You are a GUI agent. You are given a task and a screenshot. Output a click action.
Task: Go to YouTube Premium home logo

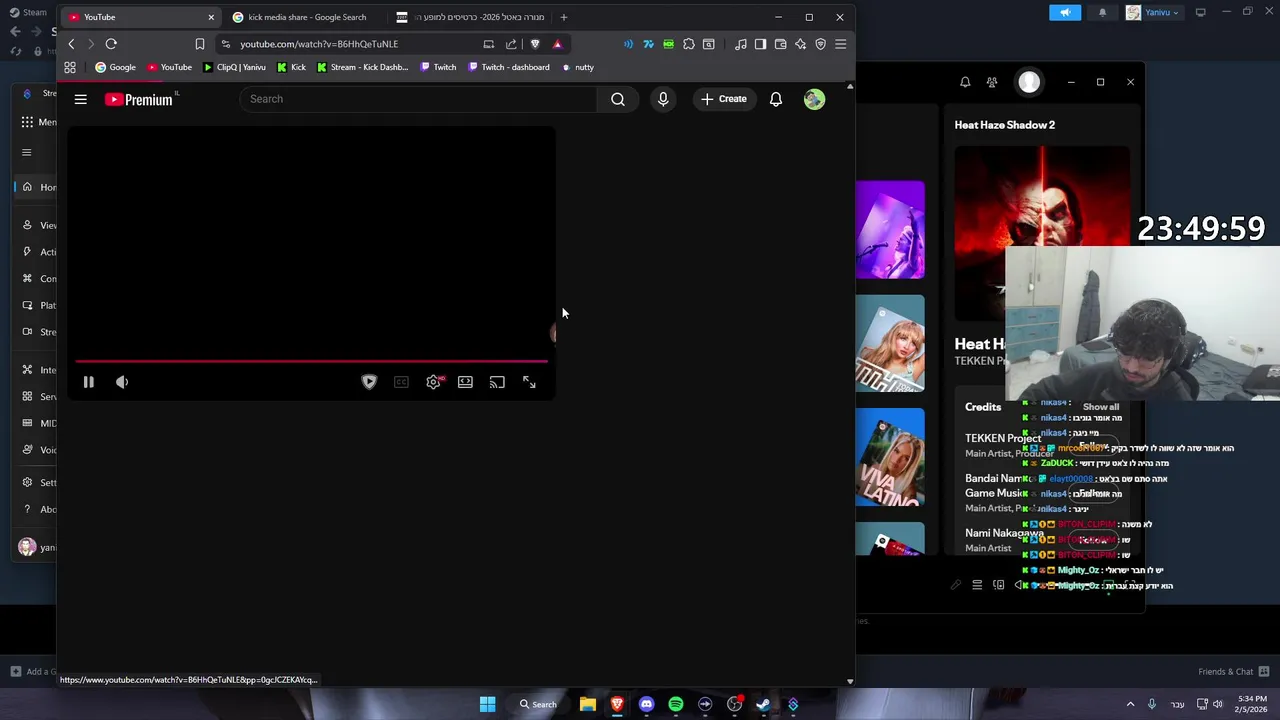click(140, 99)
